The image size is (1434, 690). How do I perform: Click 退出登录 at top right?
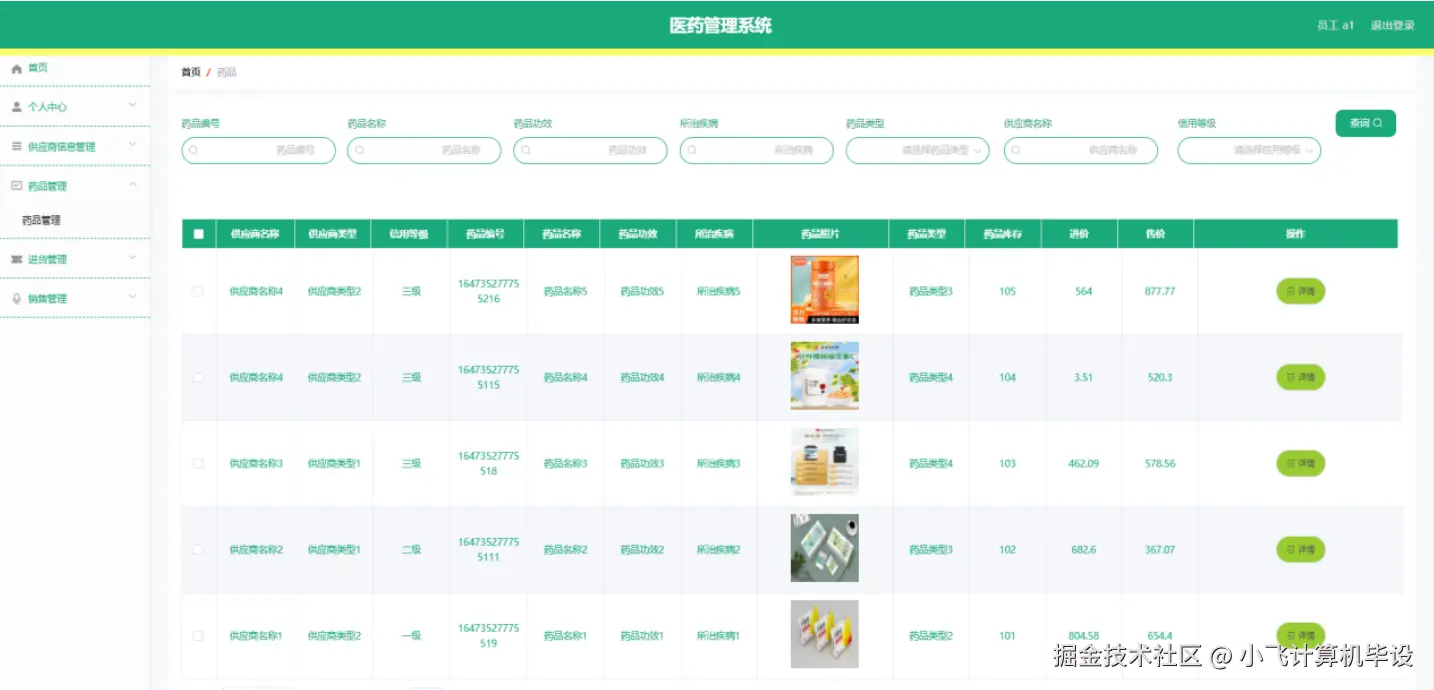pos(1392,24)
